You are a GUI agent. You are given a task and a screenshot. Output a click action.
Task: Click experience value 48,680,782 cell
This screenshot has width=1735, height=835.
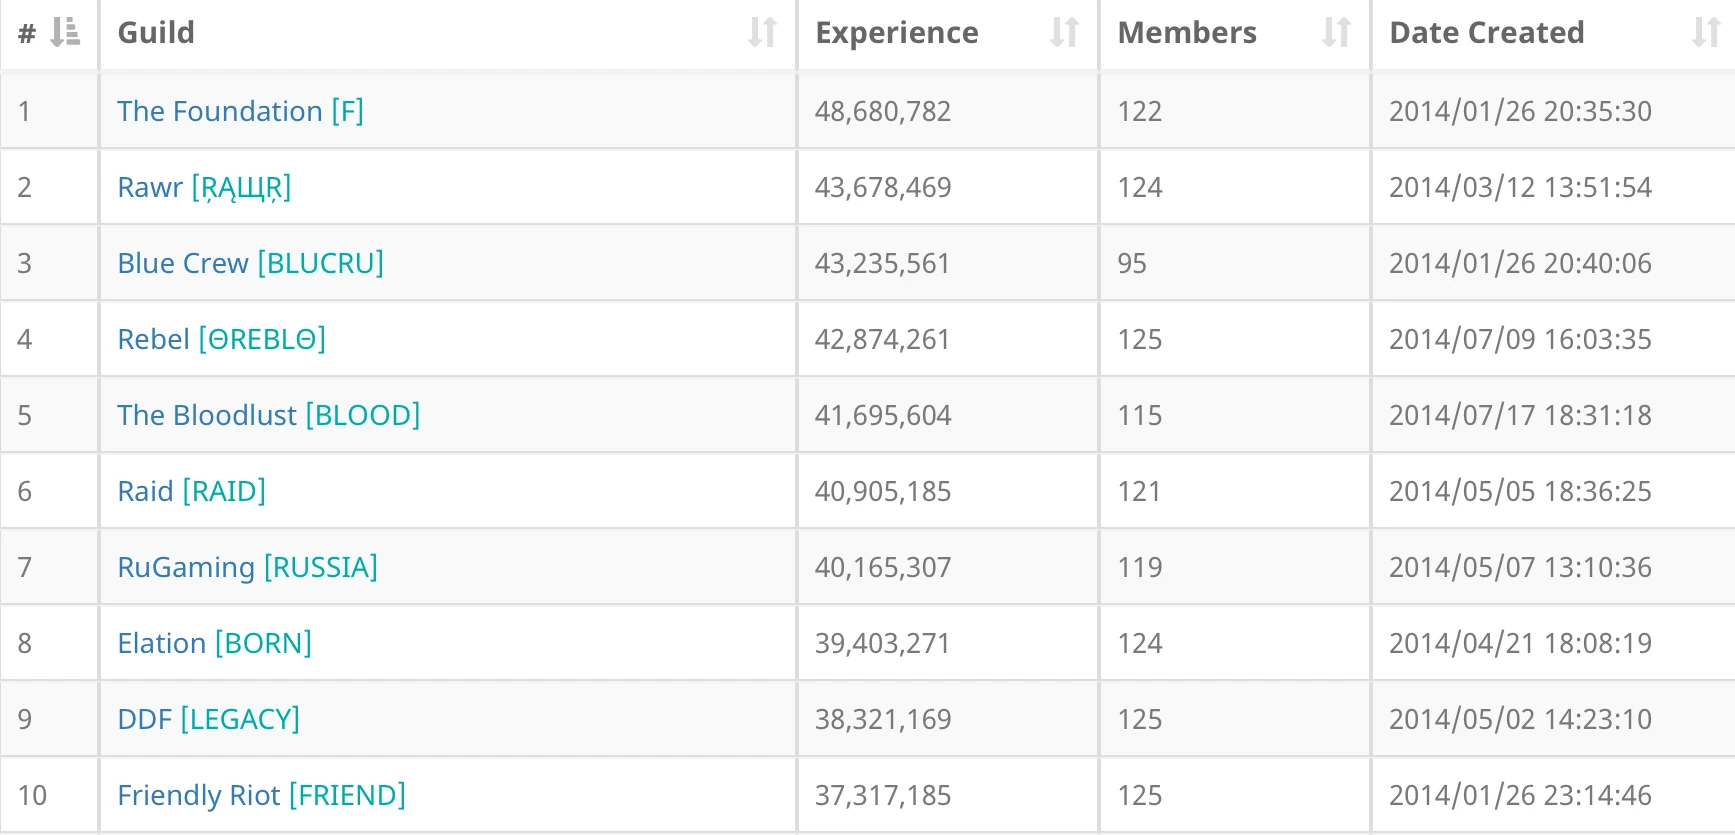click(883, 111)
